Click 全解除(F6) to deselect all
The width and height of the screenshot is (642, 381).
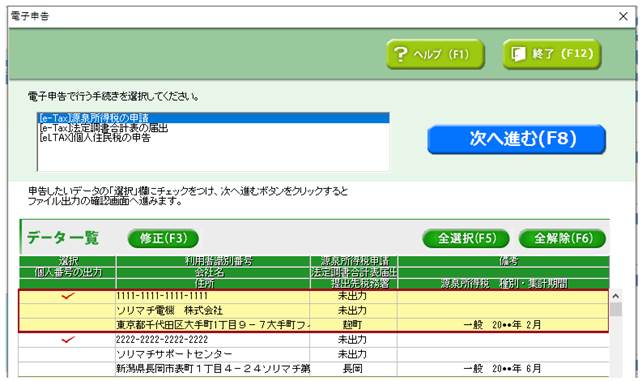coord(563,238)
